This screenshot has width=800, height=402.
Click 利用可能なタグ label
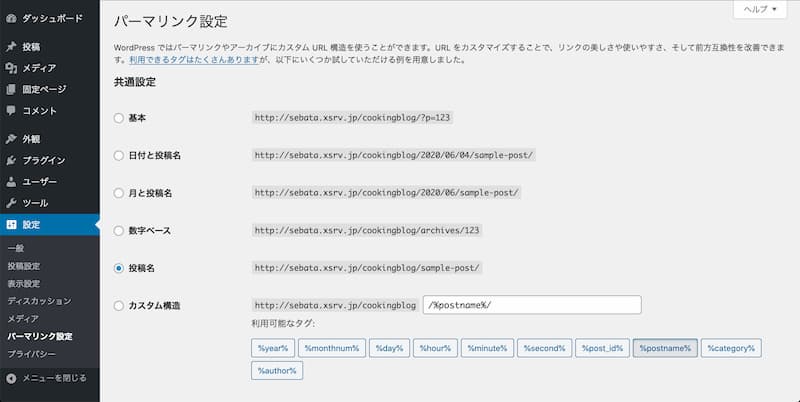(283, 323)
